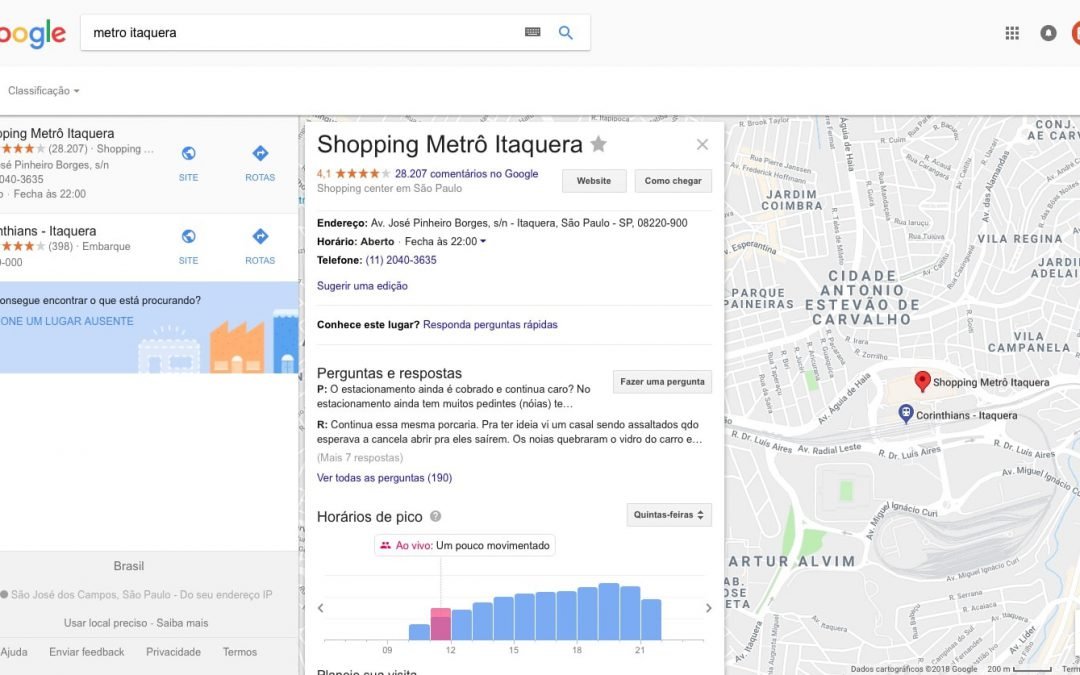Click the Fazer uma pergunta button
Image resolution: width=1080 pixels, height=675 pixels.
pyautogui.click(x=662, y=382)
